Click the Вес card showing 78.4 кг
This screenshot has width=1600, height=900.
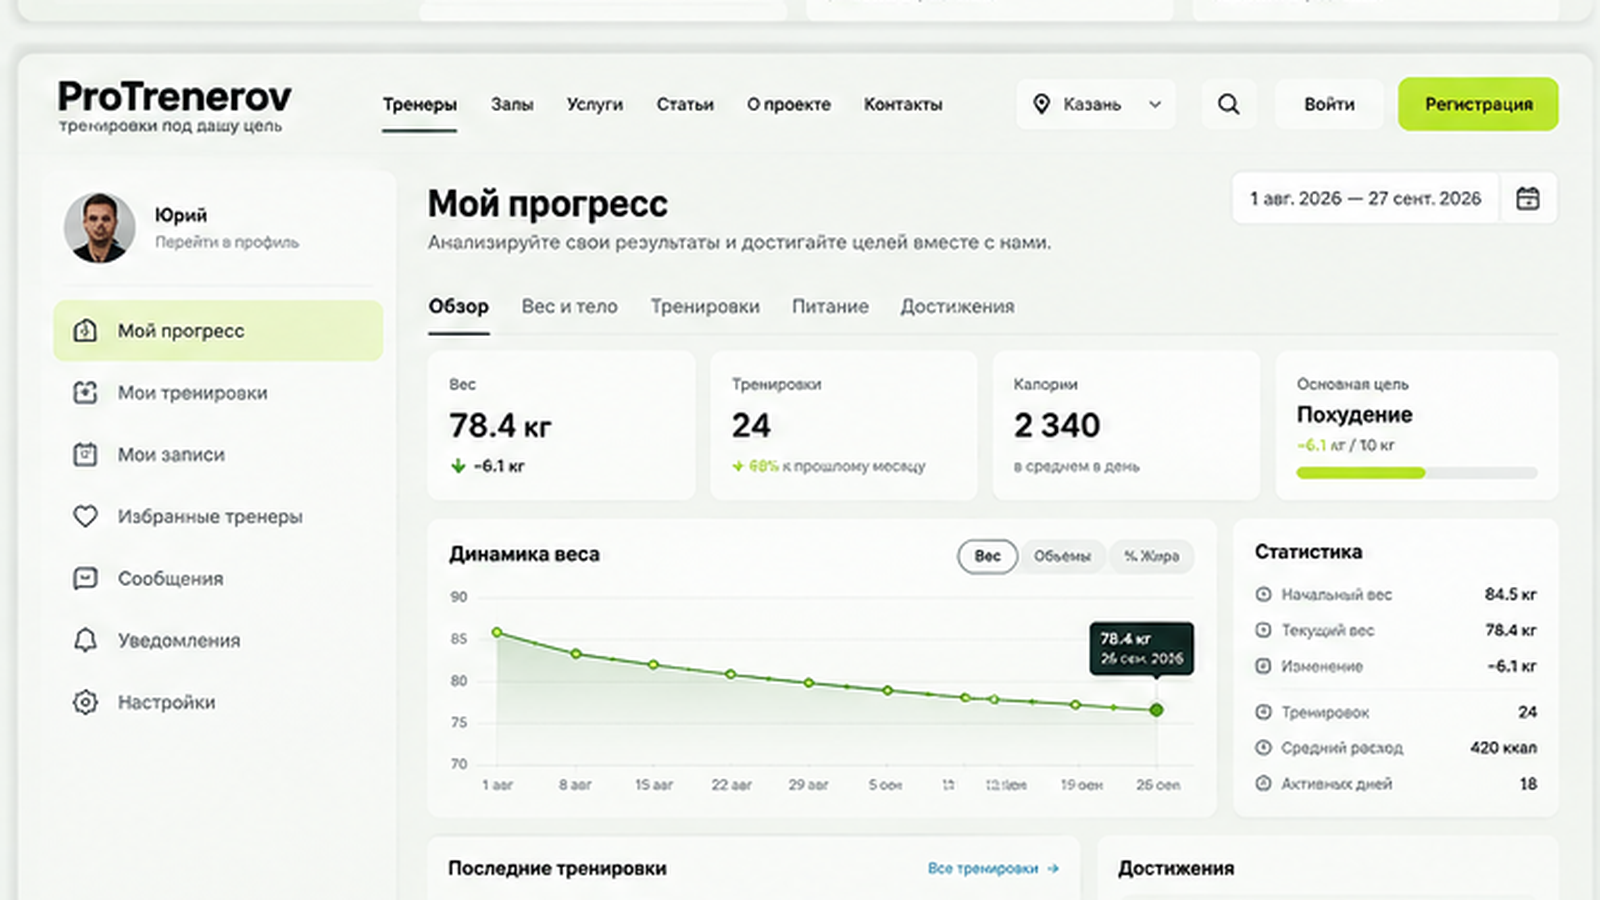561,425
